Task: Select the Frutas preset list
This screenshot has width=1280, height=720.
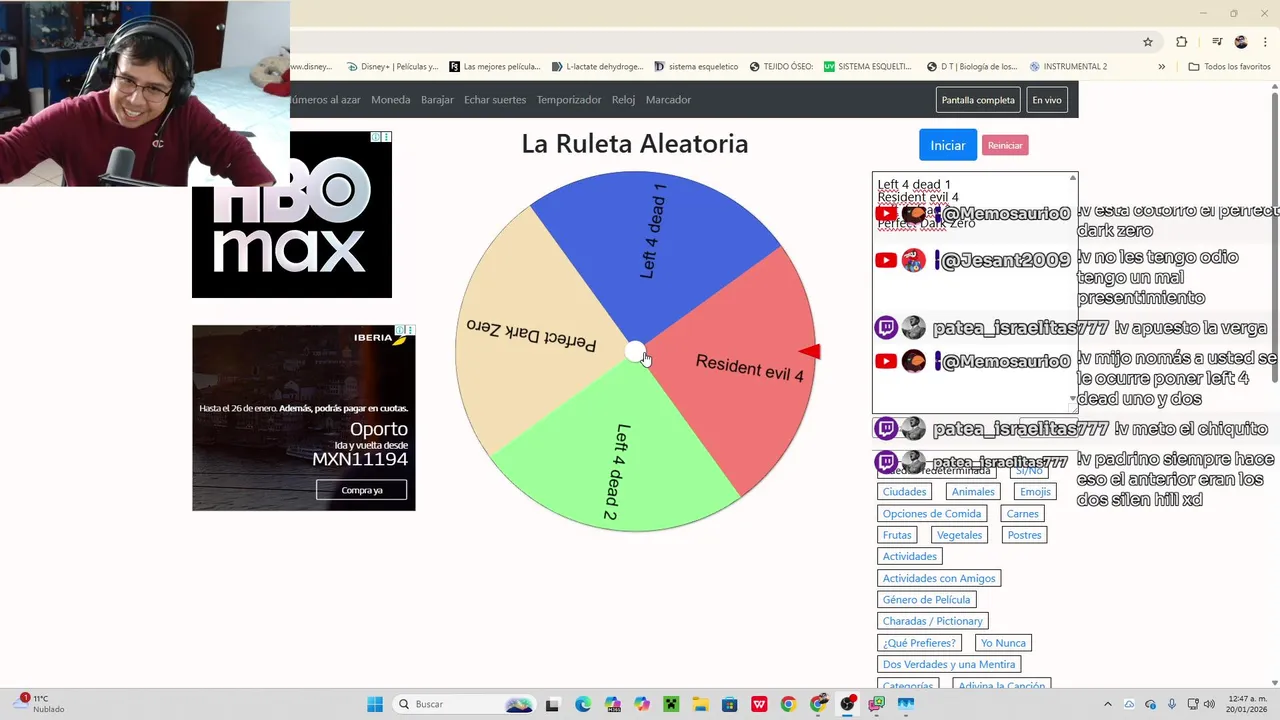Action: click(897, 535)
